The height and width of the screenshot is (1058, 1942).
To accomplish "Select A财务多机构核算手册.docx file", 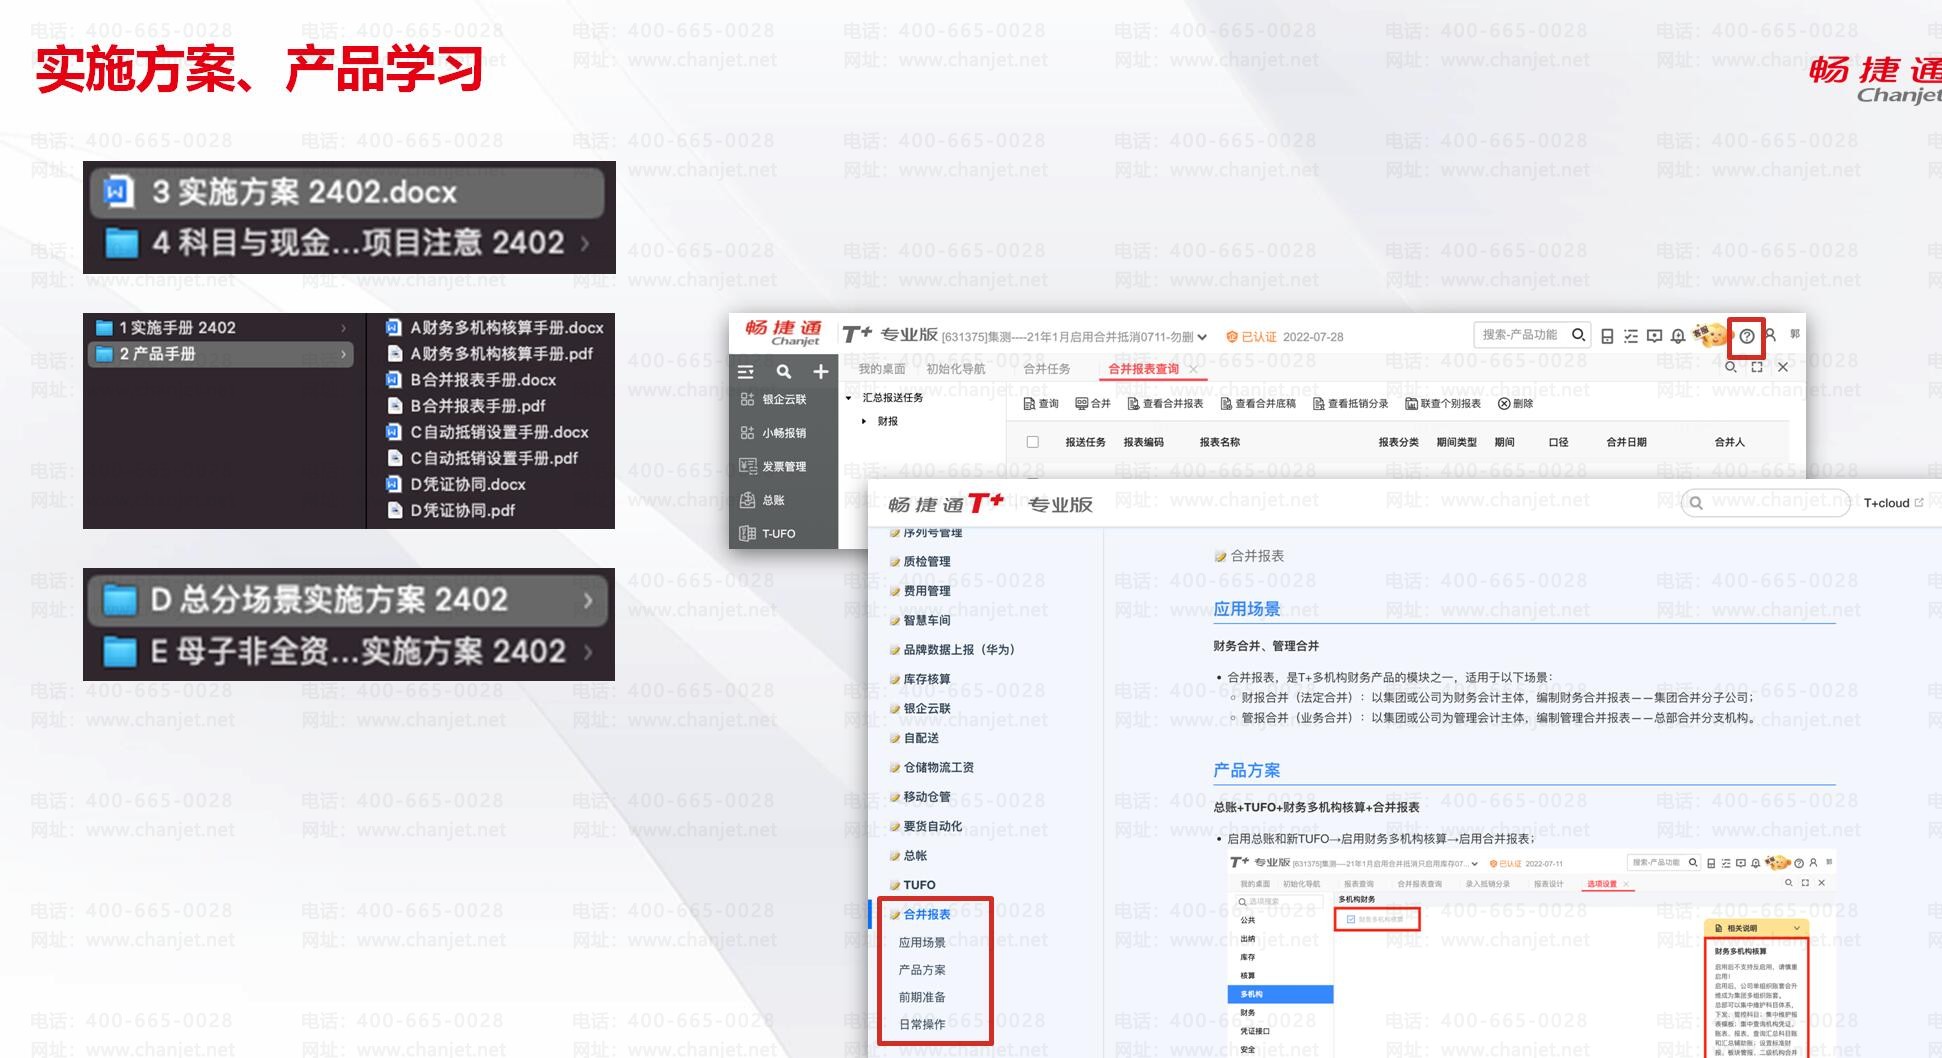I will pos(494,328).
